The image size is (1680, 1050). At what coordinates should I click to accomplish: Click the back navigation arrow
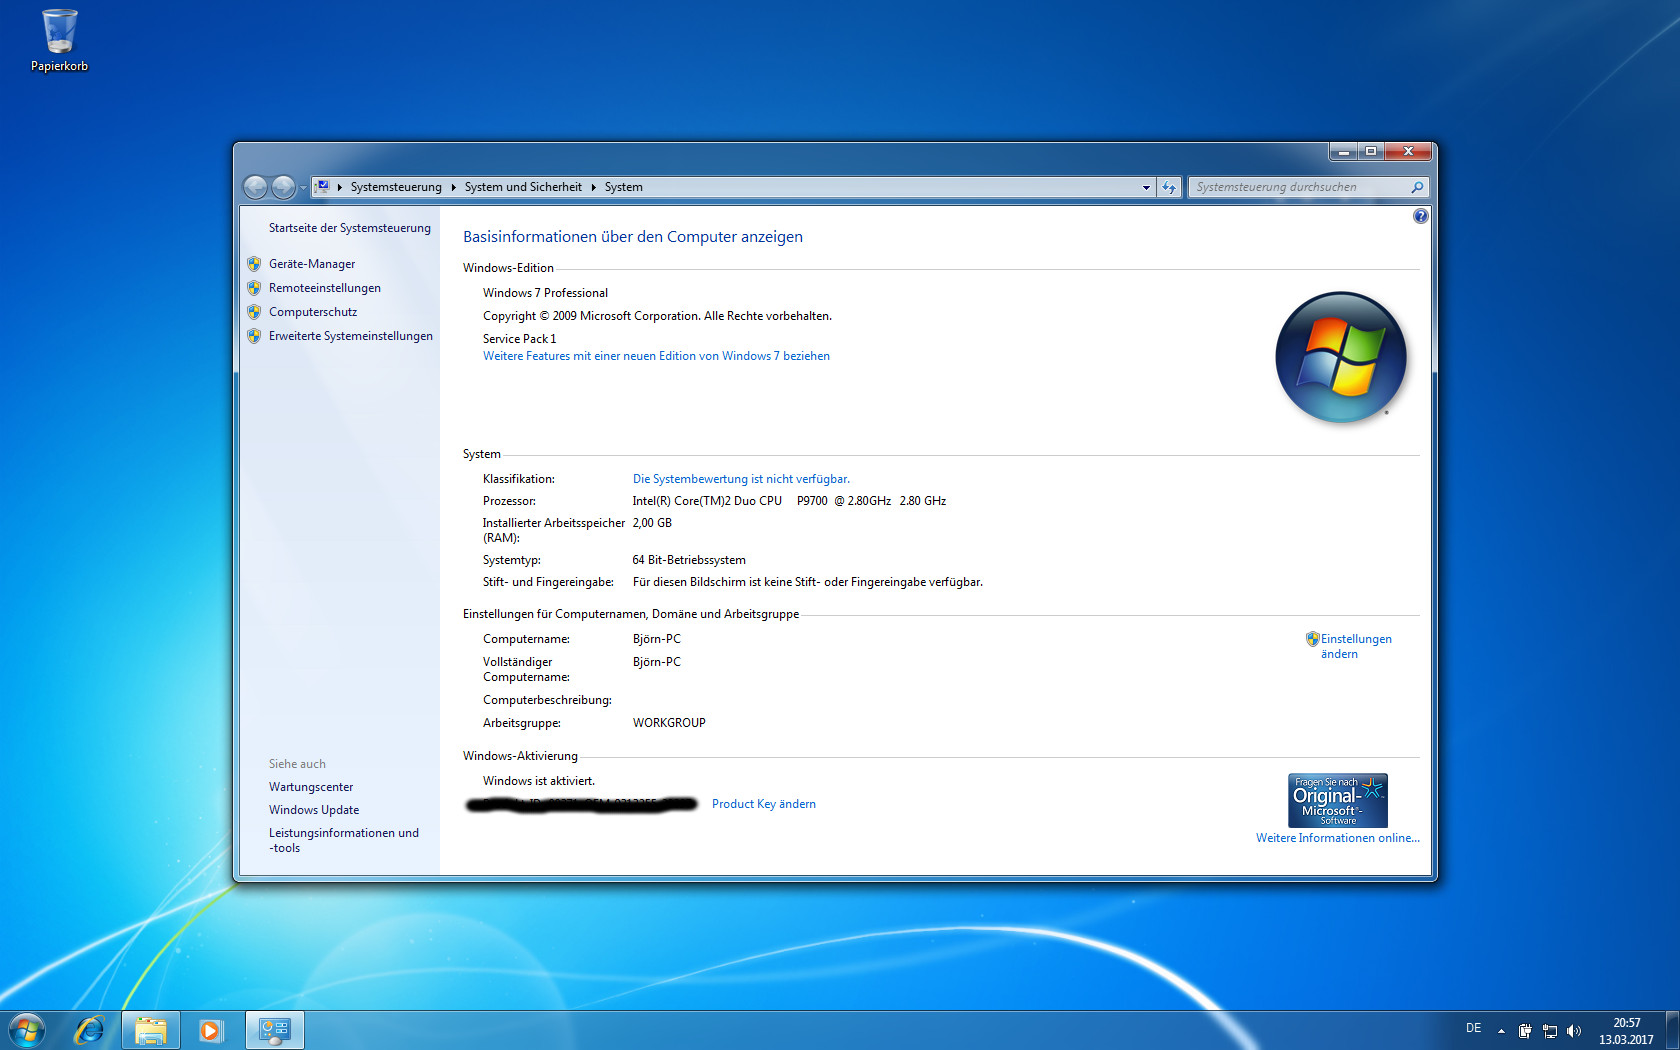coord(256,187)
